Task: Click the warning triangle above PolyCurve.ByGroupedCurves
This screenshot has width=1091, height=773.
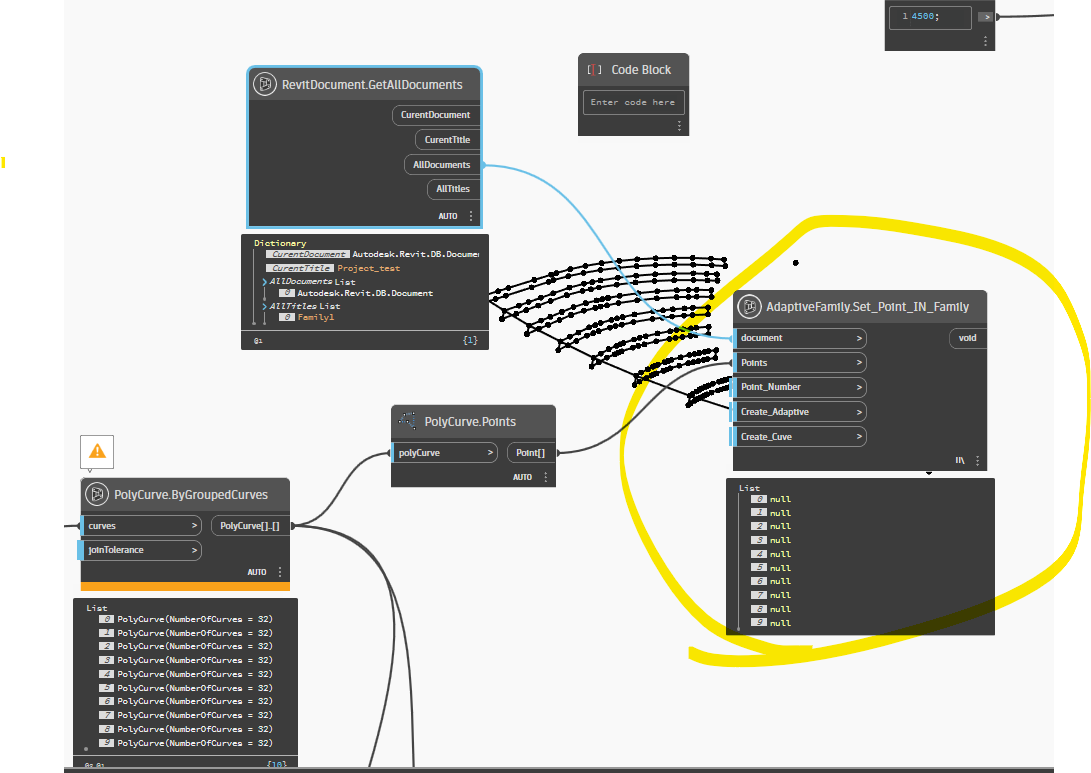Action: tap(96, 452)
